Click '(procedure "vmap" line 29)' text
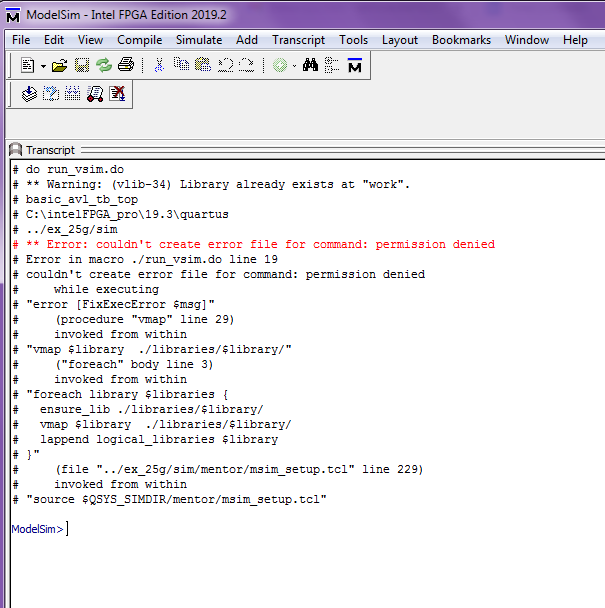605x608 pixels. click(x=145, y=320)
